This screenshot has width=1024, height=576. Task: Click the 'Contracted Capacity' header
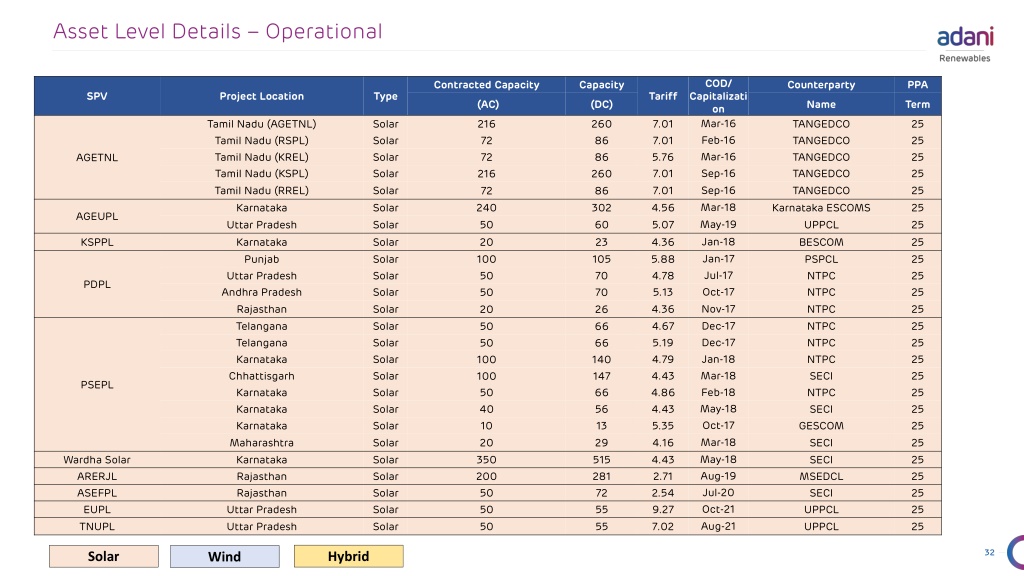pyautogui.click(x=487, y=85)
